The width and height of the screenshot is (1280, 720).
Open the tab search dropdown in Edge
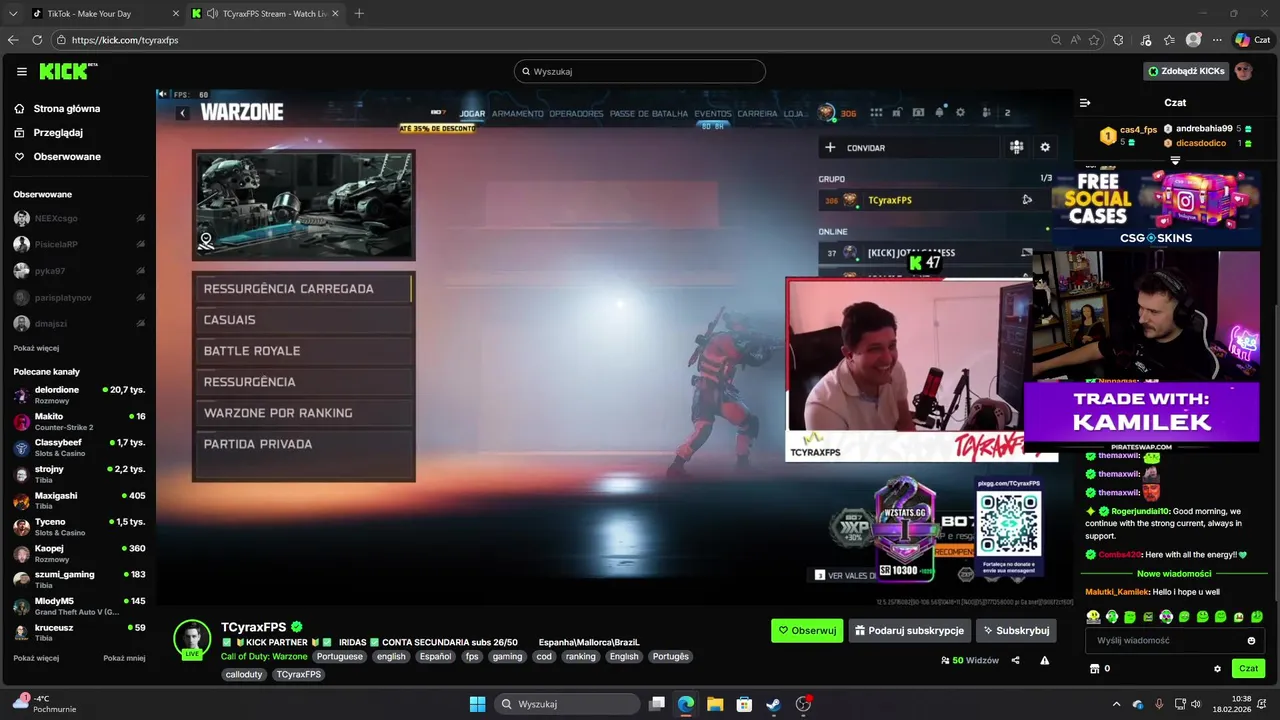coord(13,13)
